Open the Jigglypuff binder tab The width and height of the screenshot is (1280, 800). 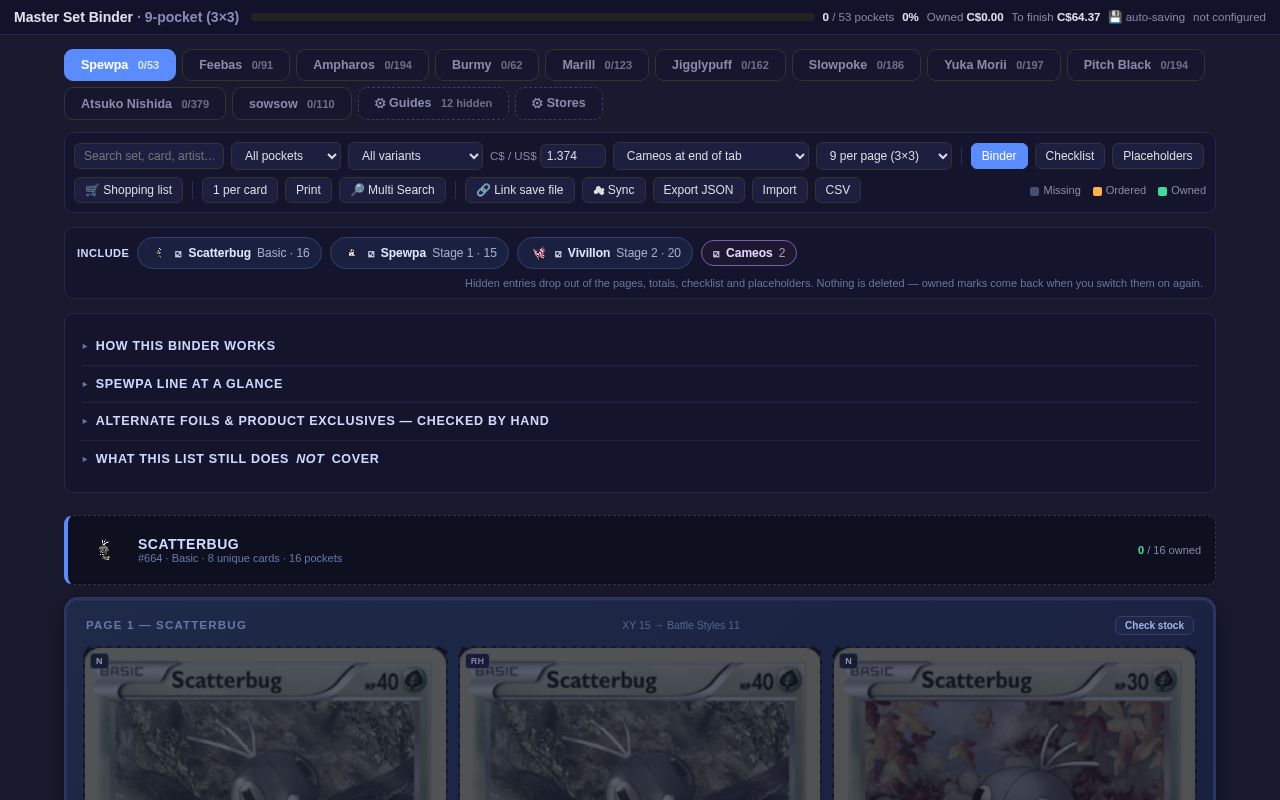[720, 65]
